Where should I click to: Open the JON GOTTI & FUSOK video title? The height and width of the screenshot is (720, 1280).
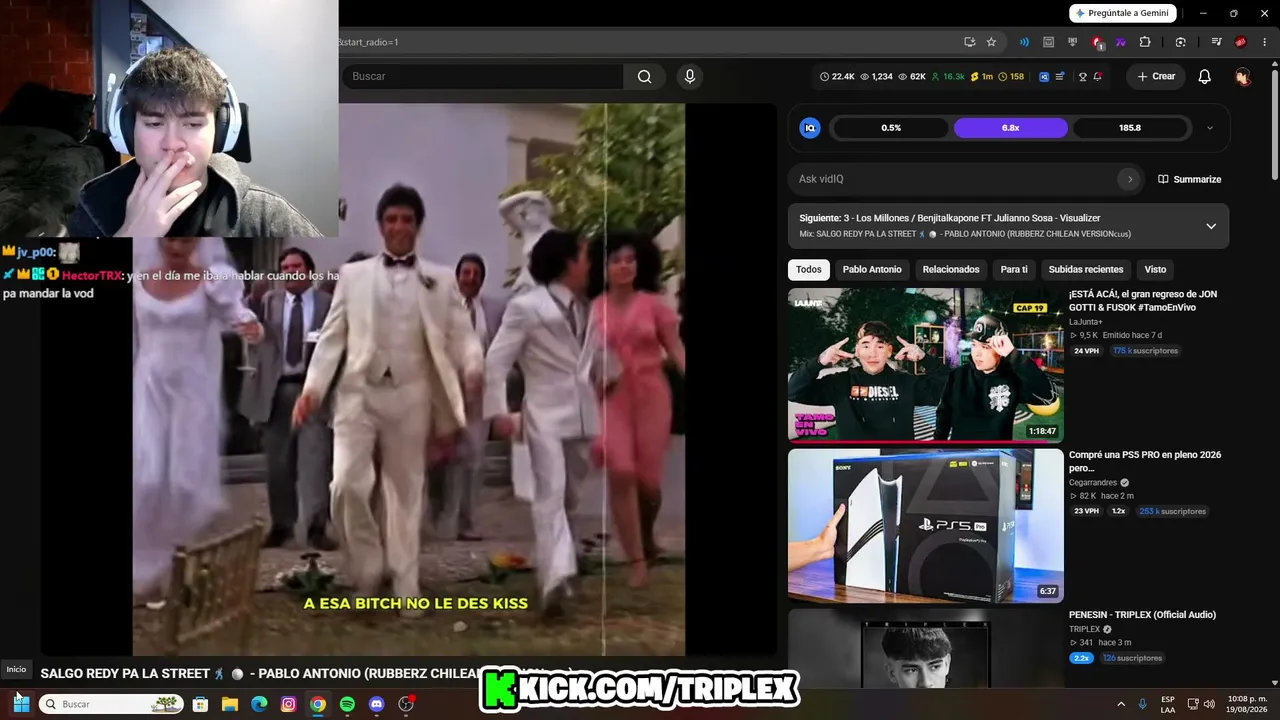coord(1143,301)
